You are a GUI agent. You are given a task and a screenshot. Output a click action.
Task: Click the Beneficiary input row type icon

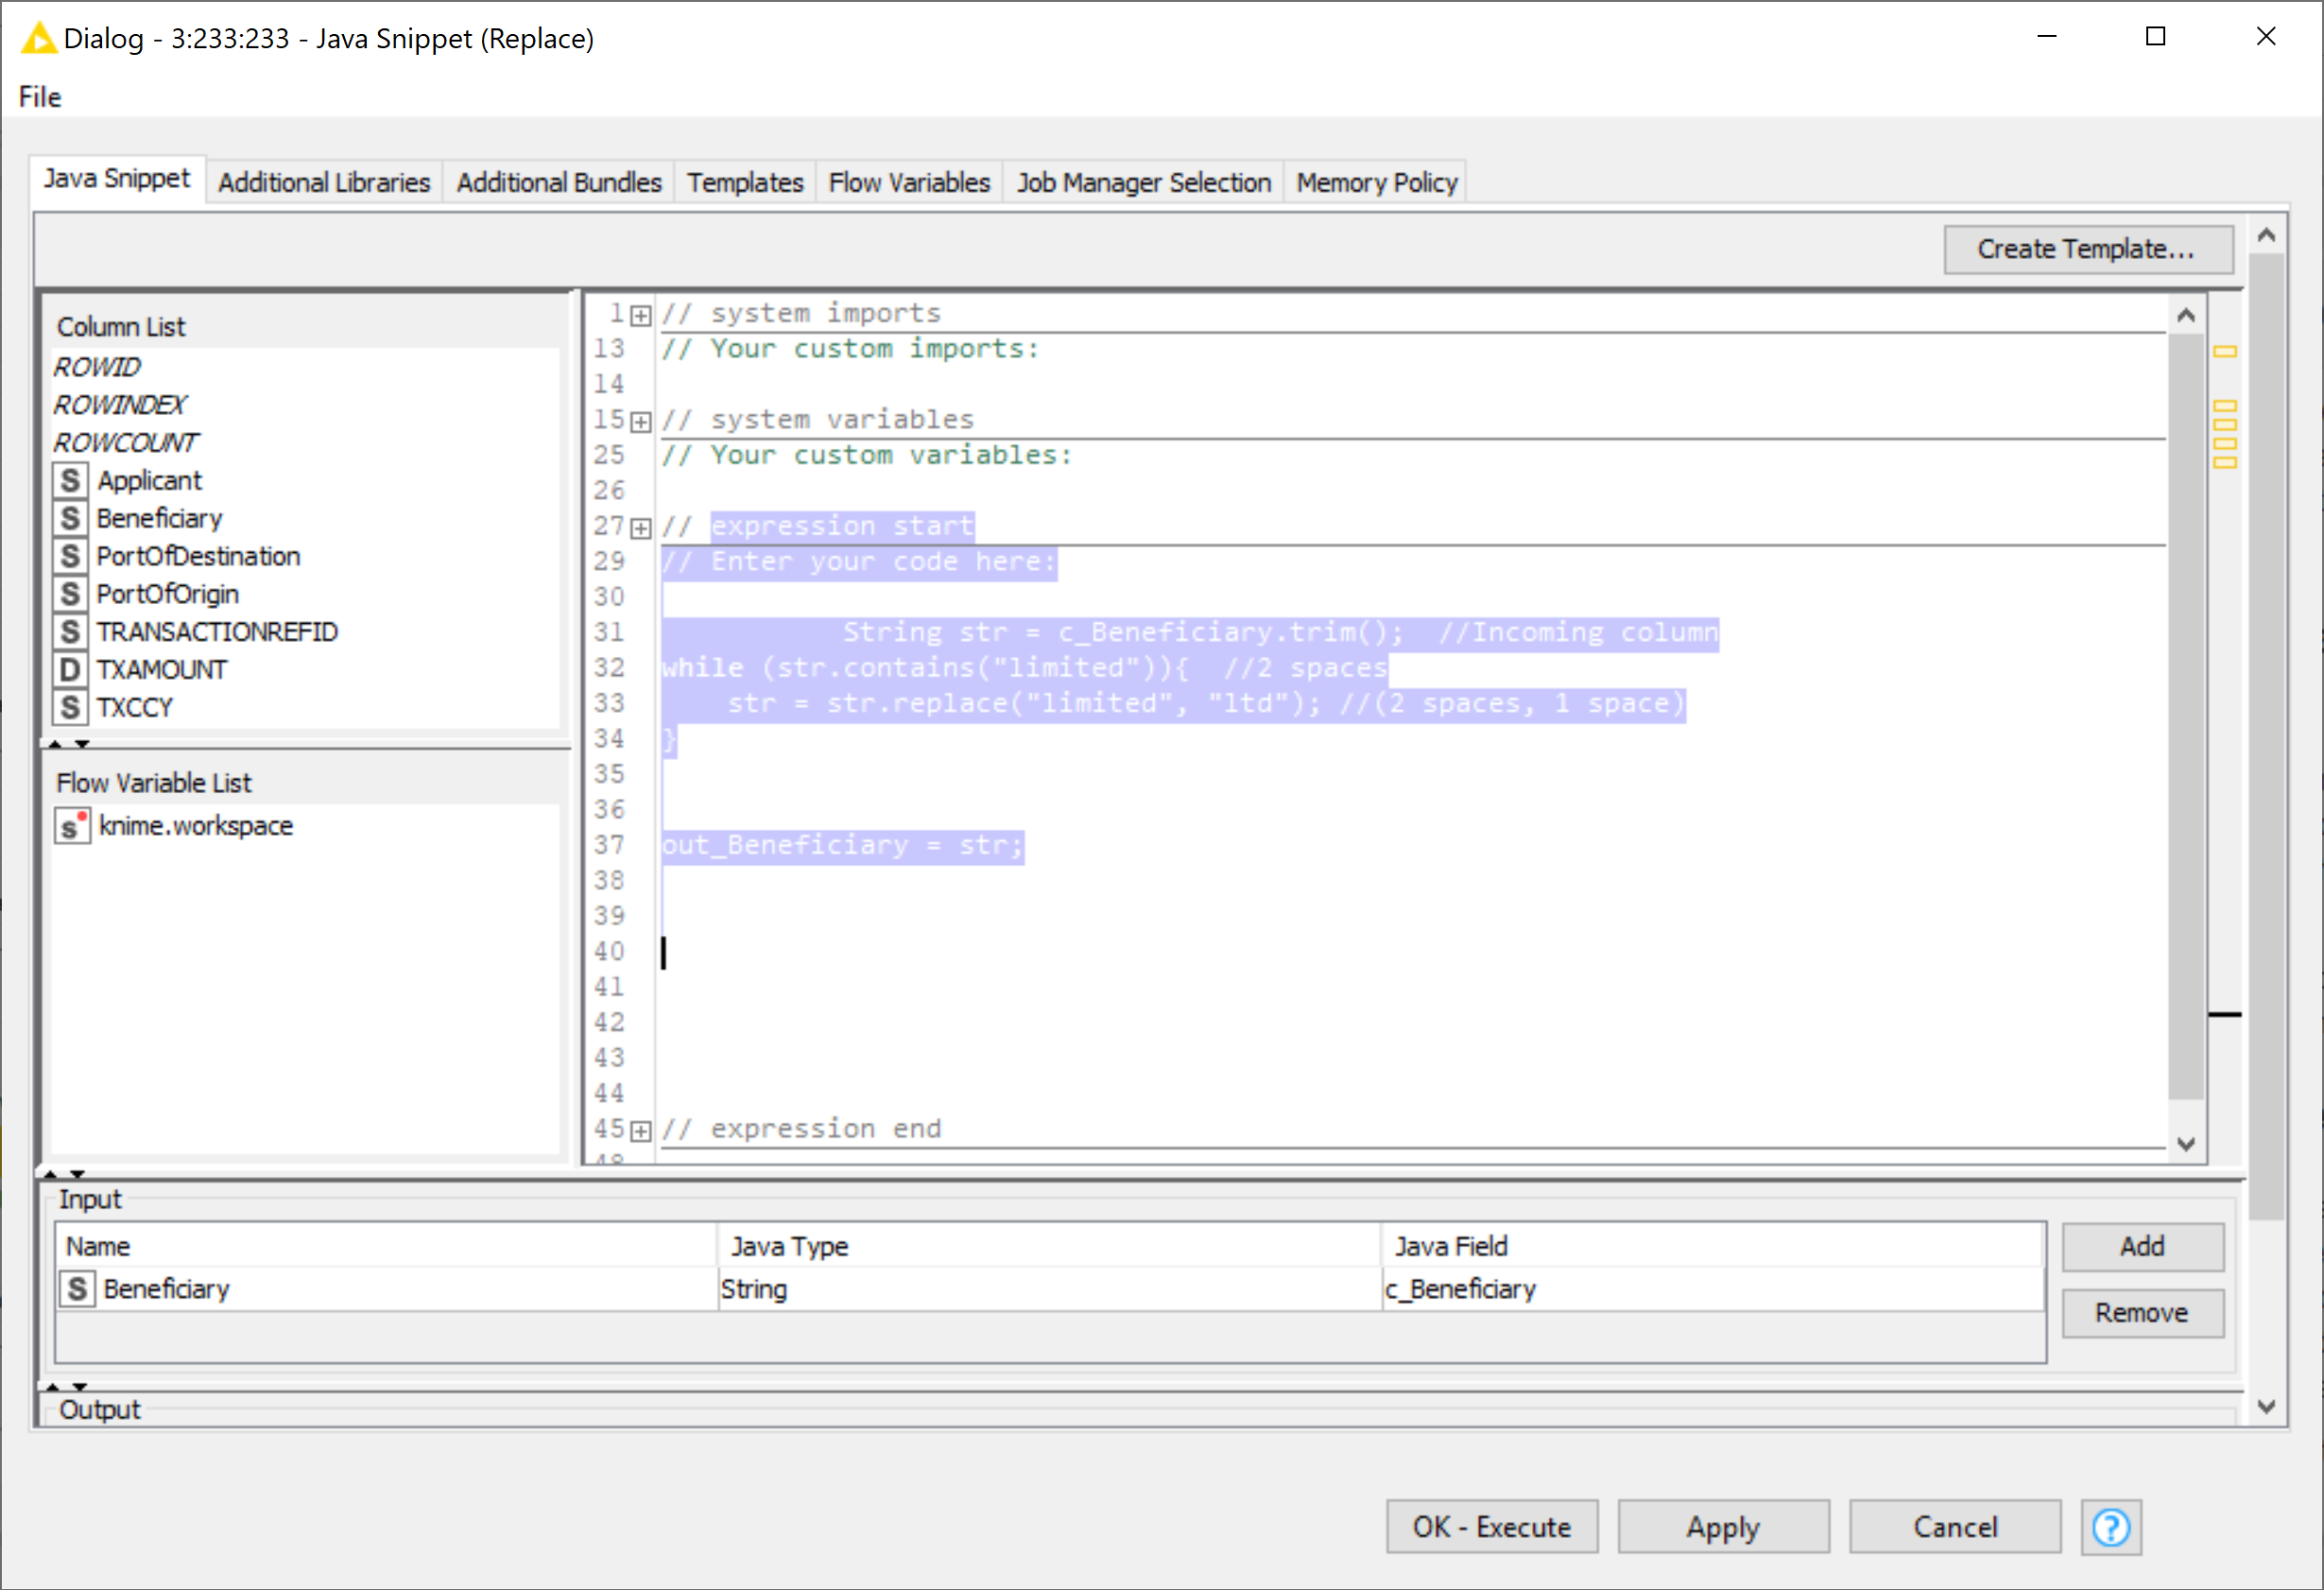pyautogui.click(x=77, y=1289)
